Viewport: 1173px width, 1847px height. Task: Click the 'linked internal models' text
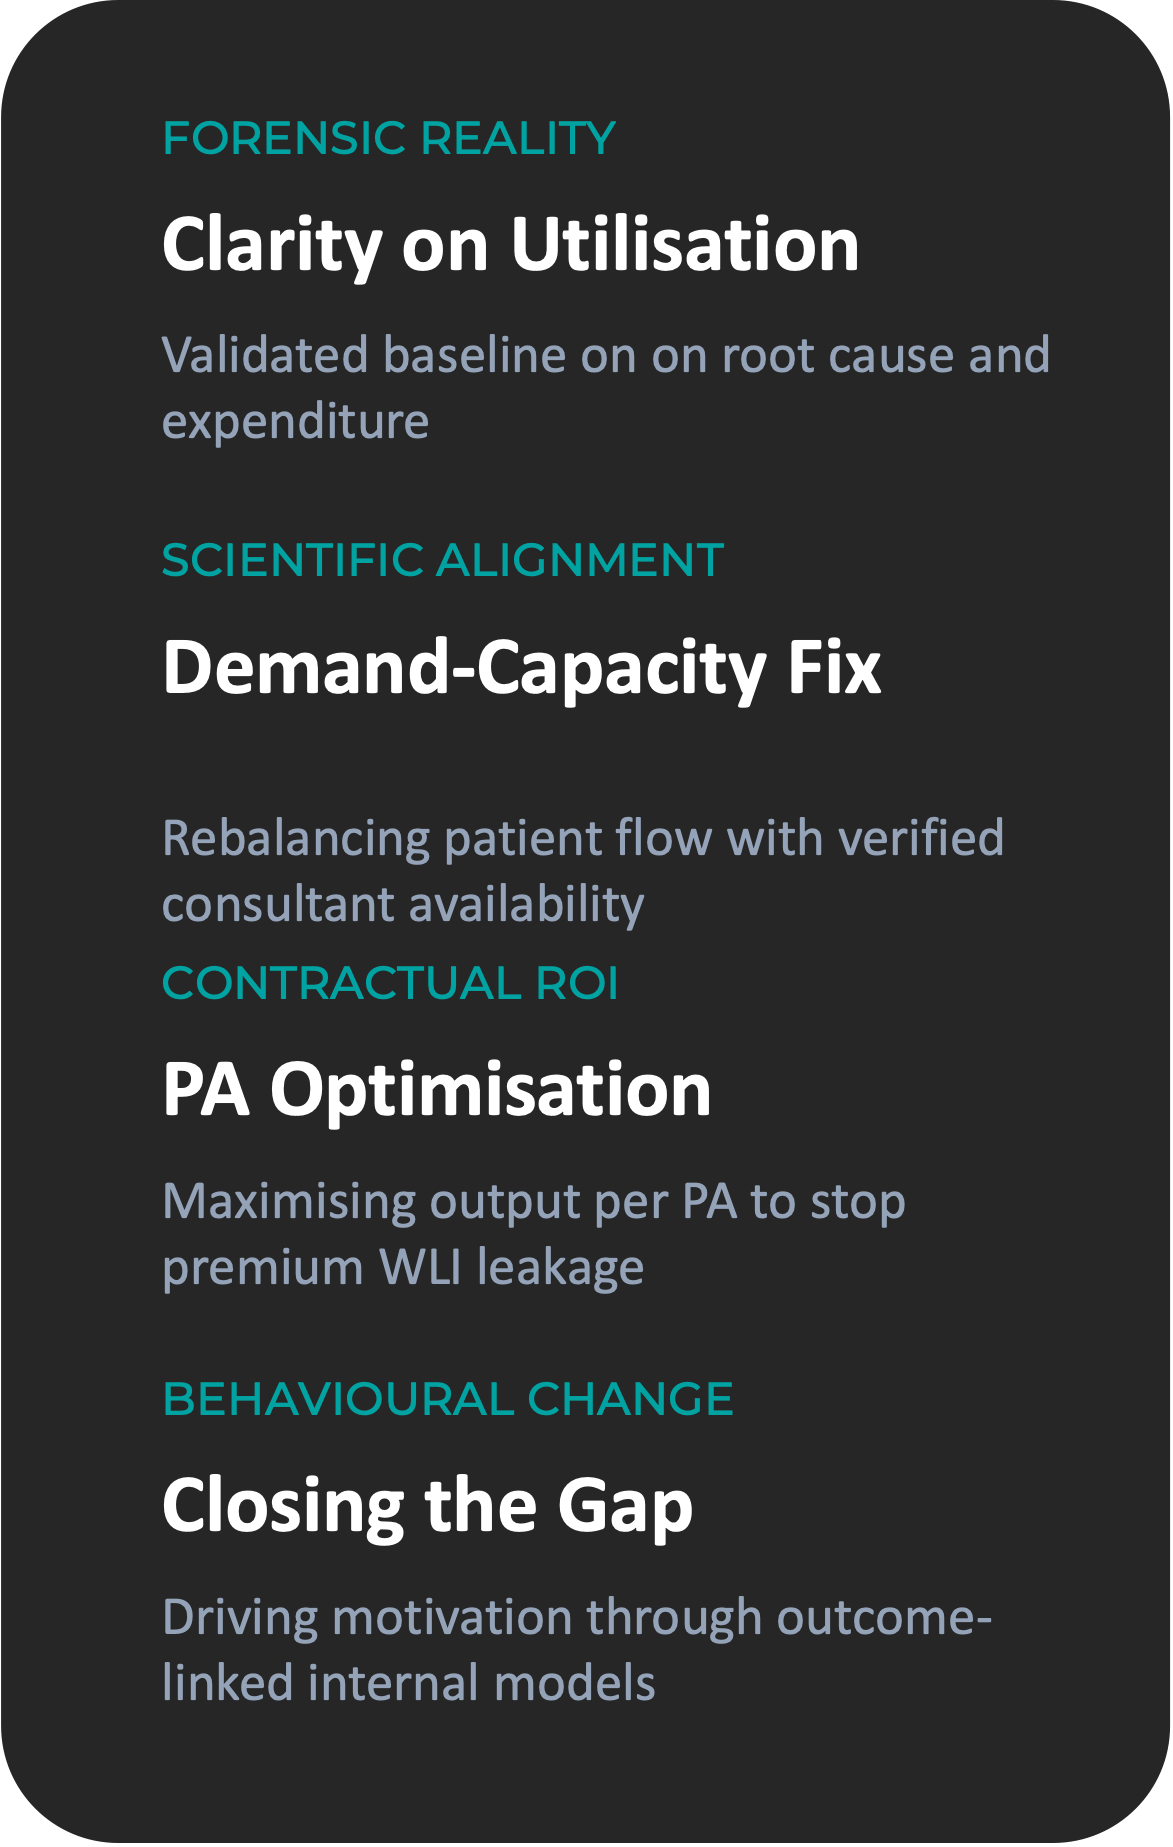(x=408, y=1683)
